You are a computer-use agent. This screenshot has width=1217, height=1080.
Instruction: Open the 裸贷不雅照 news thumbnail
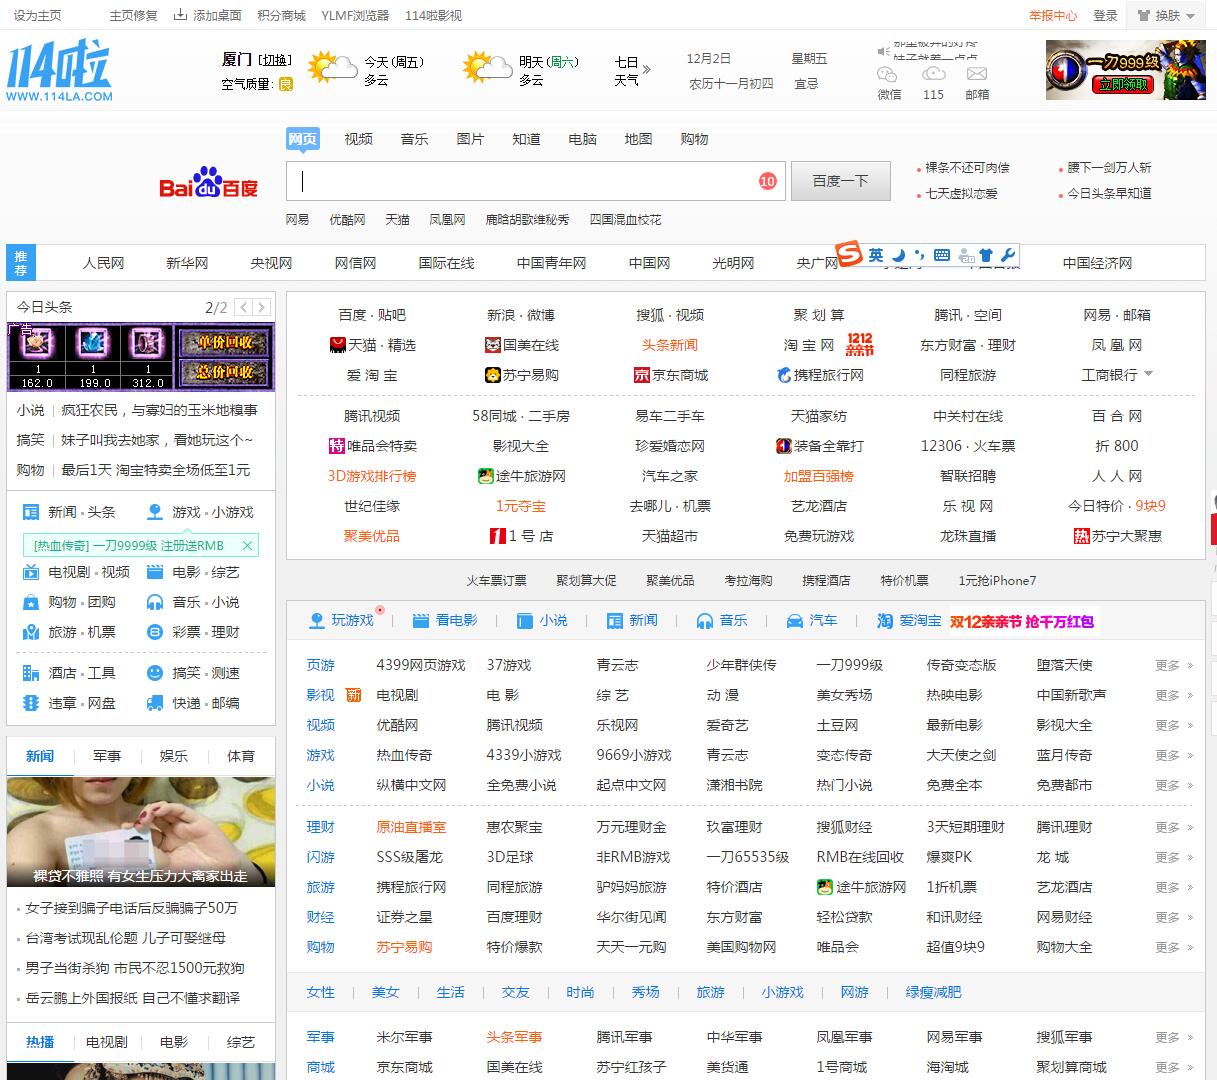pyautogui.click(x=140, y=832)
